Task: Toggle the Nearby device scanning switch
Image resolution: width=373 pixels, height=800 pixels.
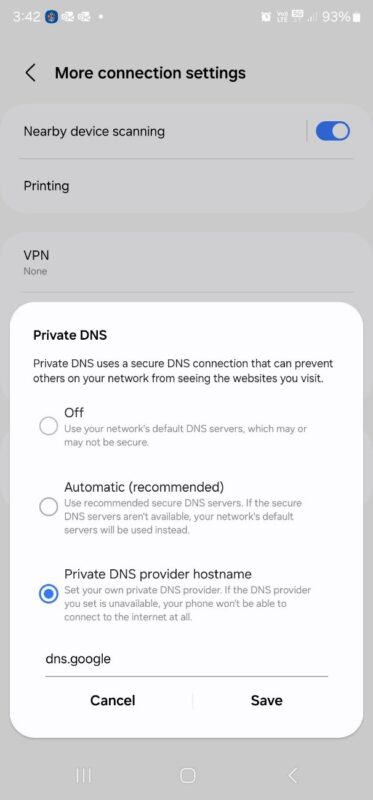Action: tap(333, 131)
